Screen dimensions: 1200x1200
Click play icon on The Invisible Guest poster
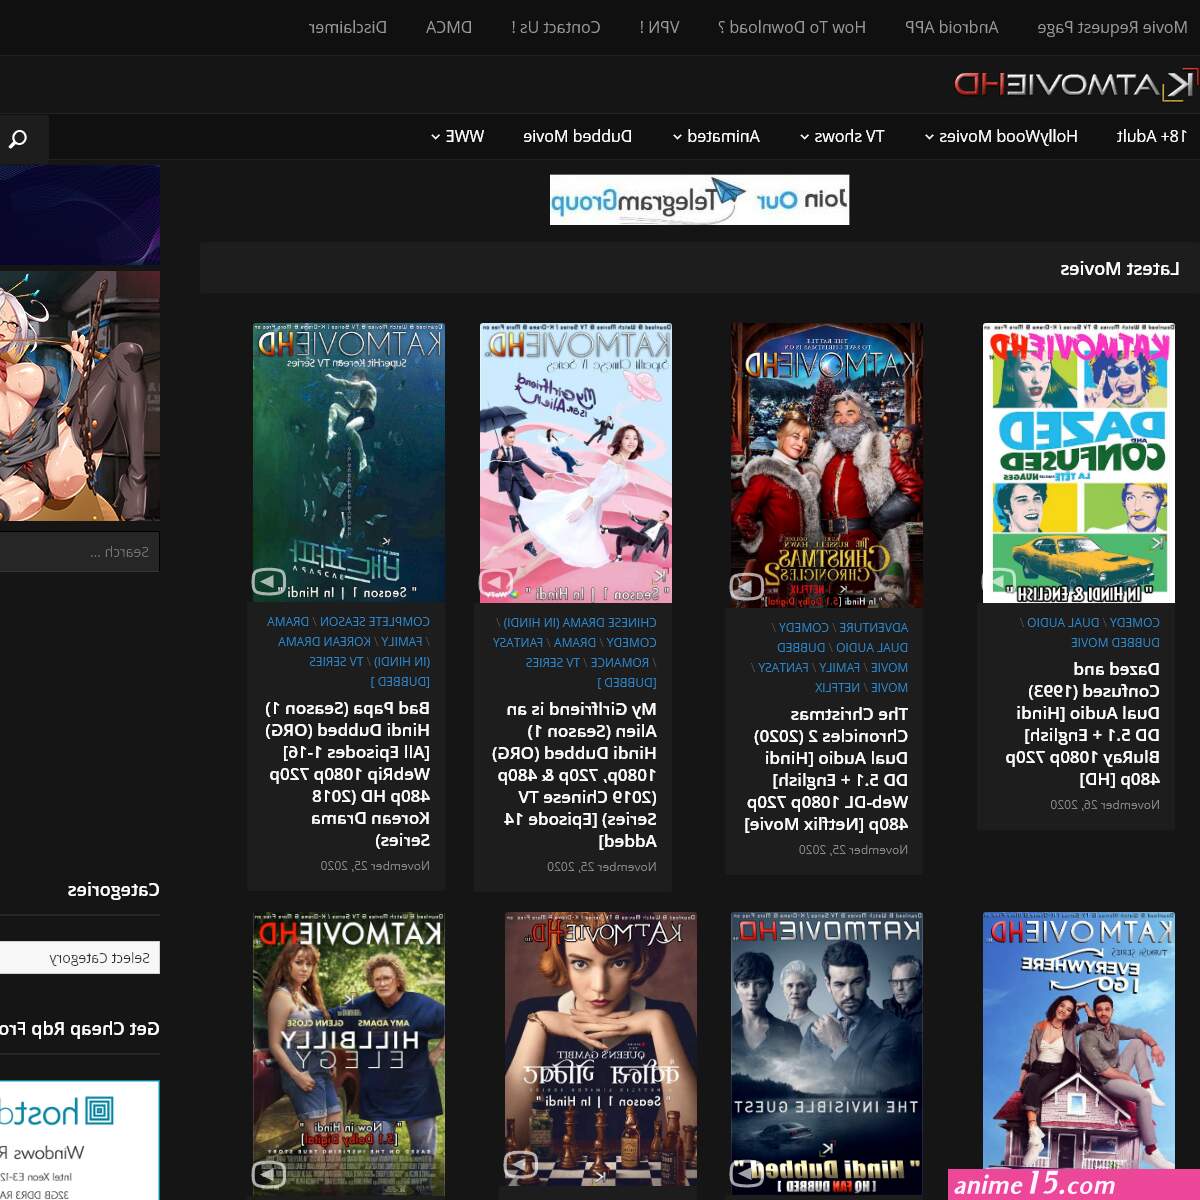746,1172
